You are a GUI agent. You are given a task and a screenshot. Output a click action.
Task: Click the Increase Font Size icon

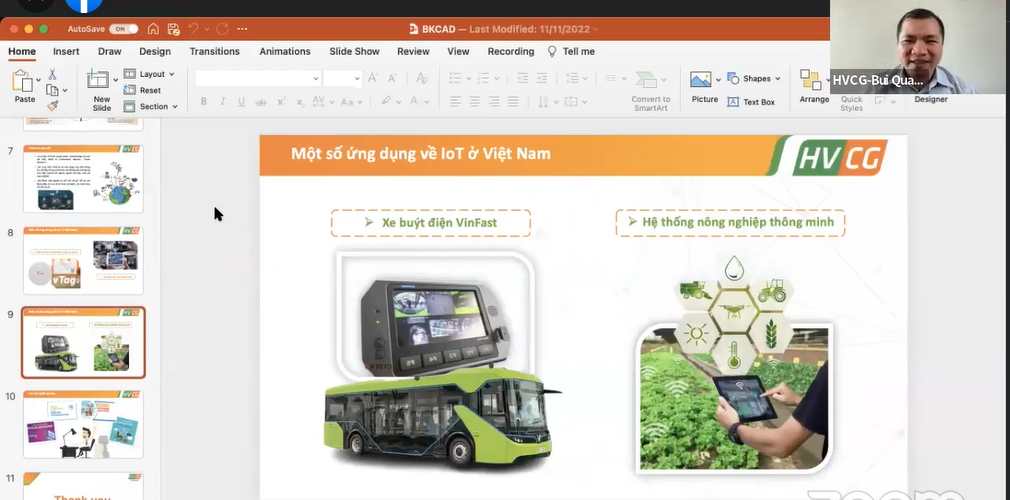tap(373, 78)
